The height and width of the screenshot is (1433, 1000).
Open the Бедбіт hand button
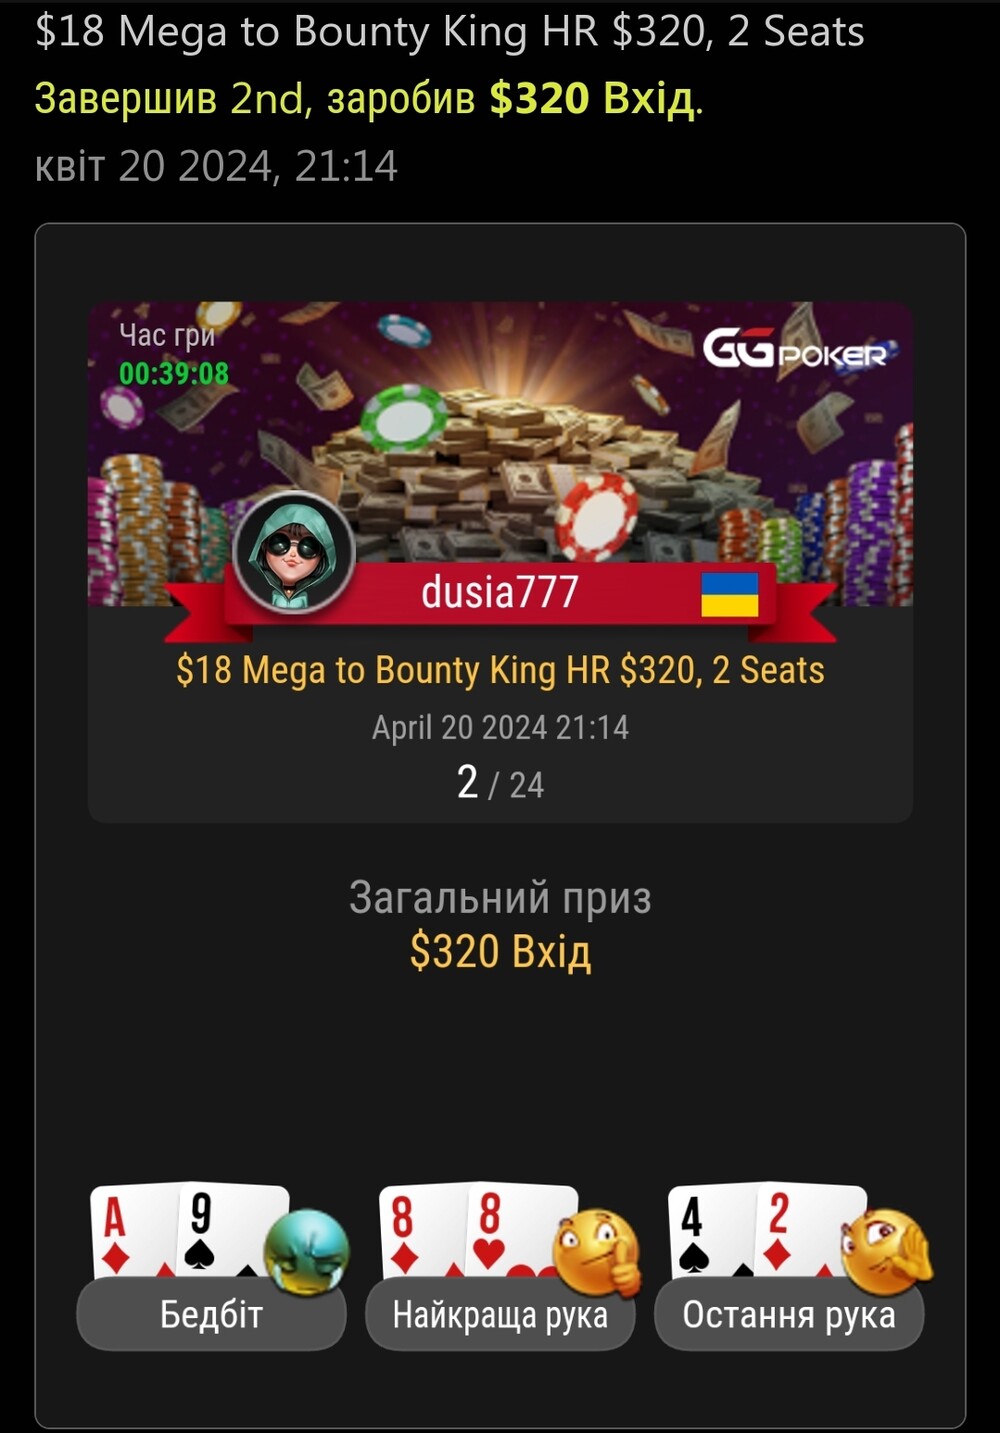pyautogui.click(x=211, y=1314)
